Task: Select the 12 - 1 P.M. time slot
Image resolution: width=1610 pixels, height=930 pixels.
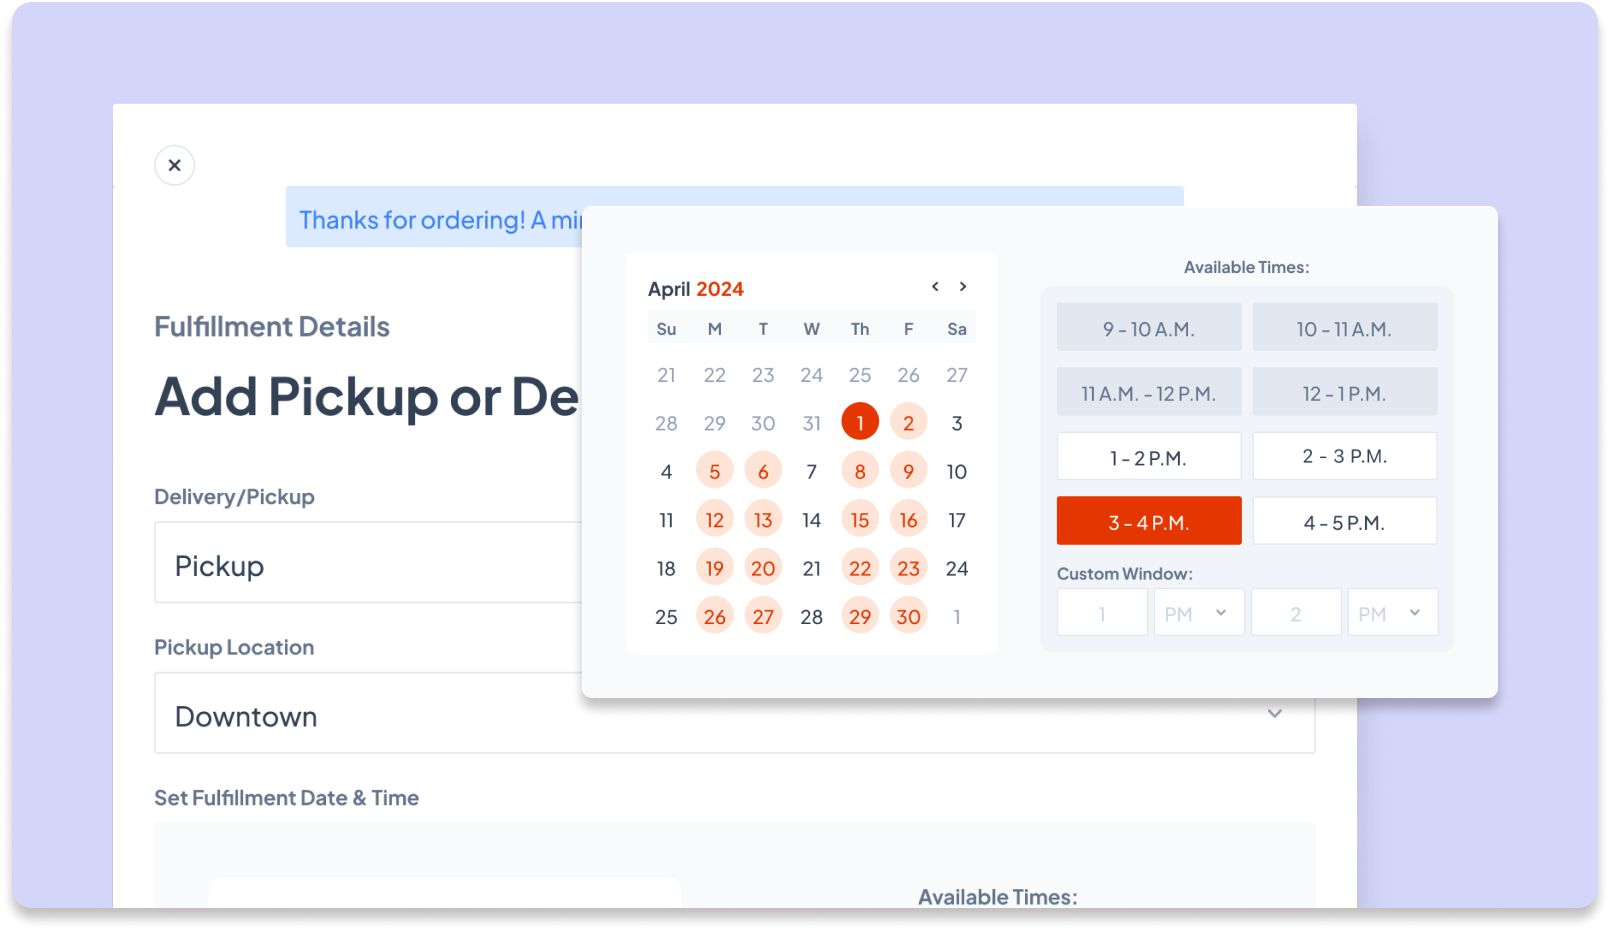Action: (x=1345, y=392)
